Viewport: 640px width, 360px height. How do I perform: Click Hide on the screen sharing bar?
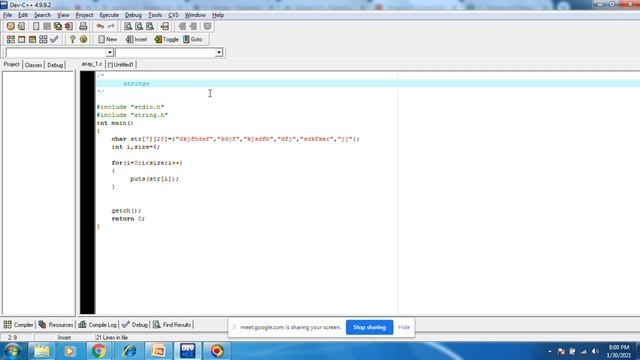(x=404, y=327)
